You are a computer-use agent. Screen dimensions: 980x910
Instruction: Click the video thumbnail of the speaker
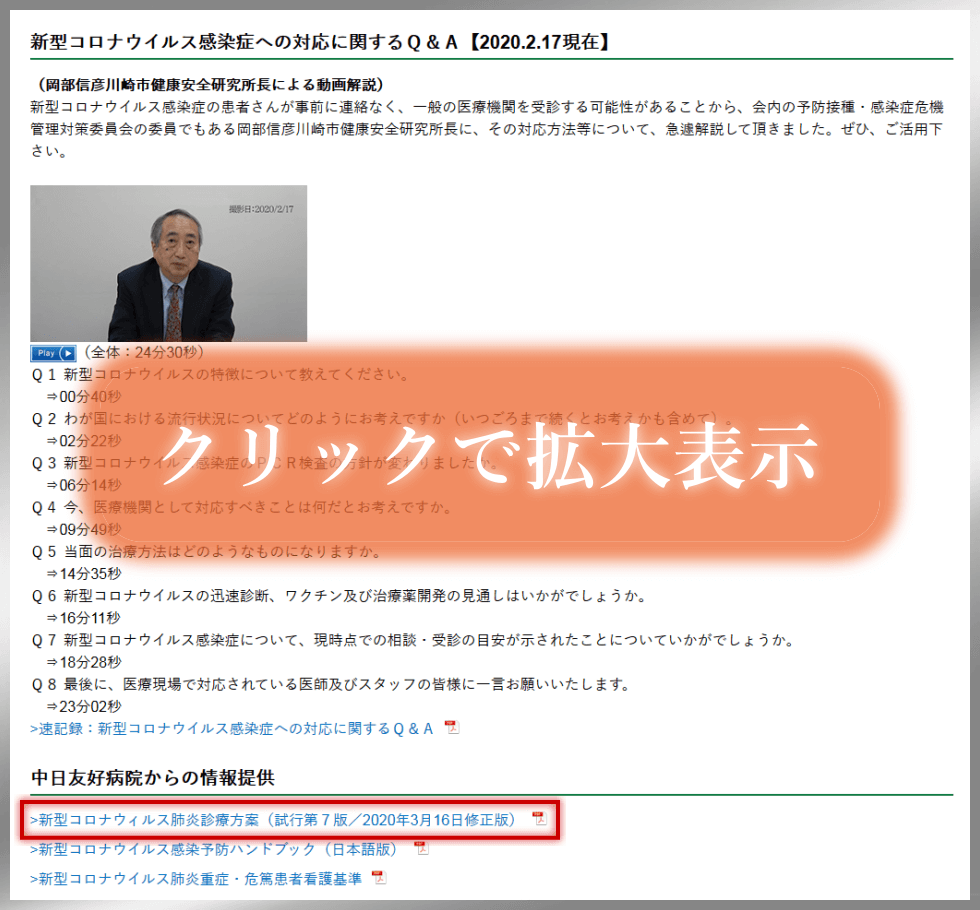coord(169,263)
